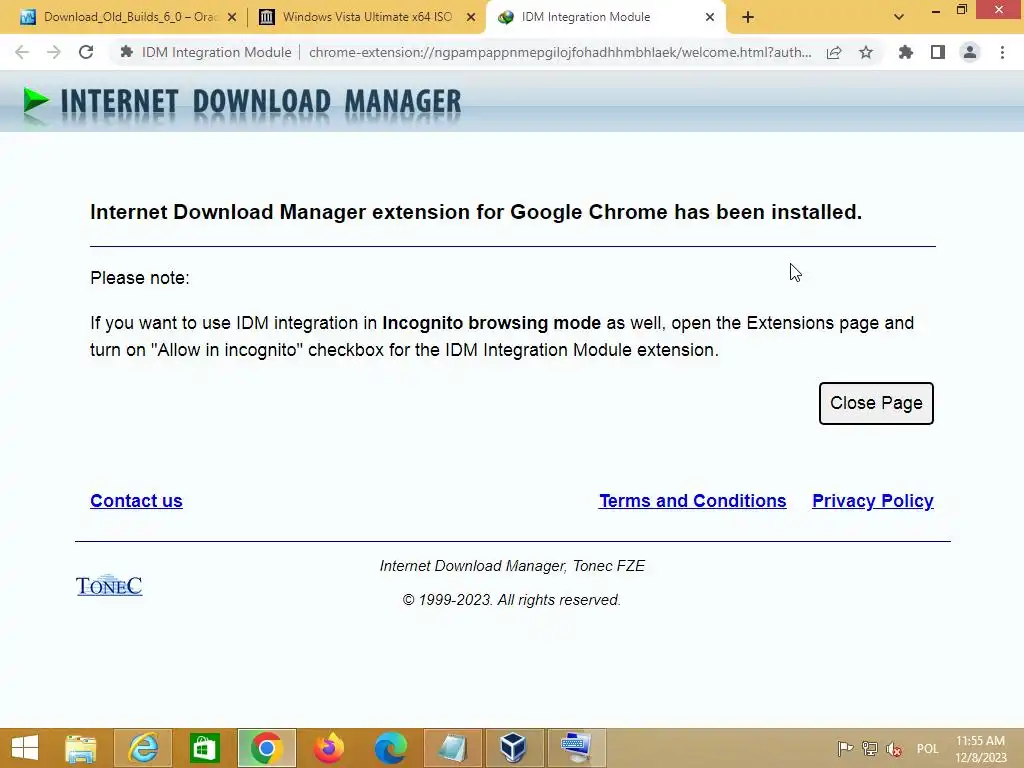Screen dimensions: 1024x768
Task: Open the Action Center flag tray icon
Action: (845, 748)
